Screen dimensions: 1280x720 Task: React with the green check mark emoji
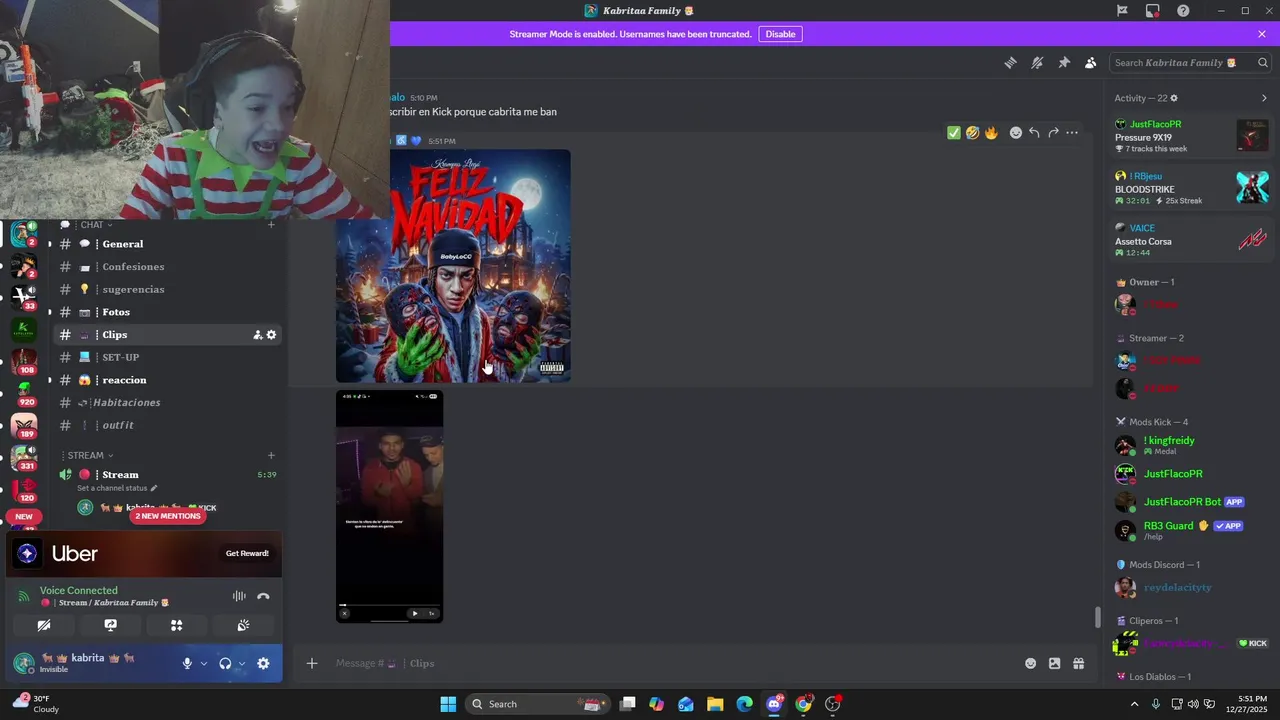pos(954,133)
